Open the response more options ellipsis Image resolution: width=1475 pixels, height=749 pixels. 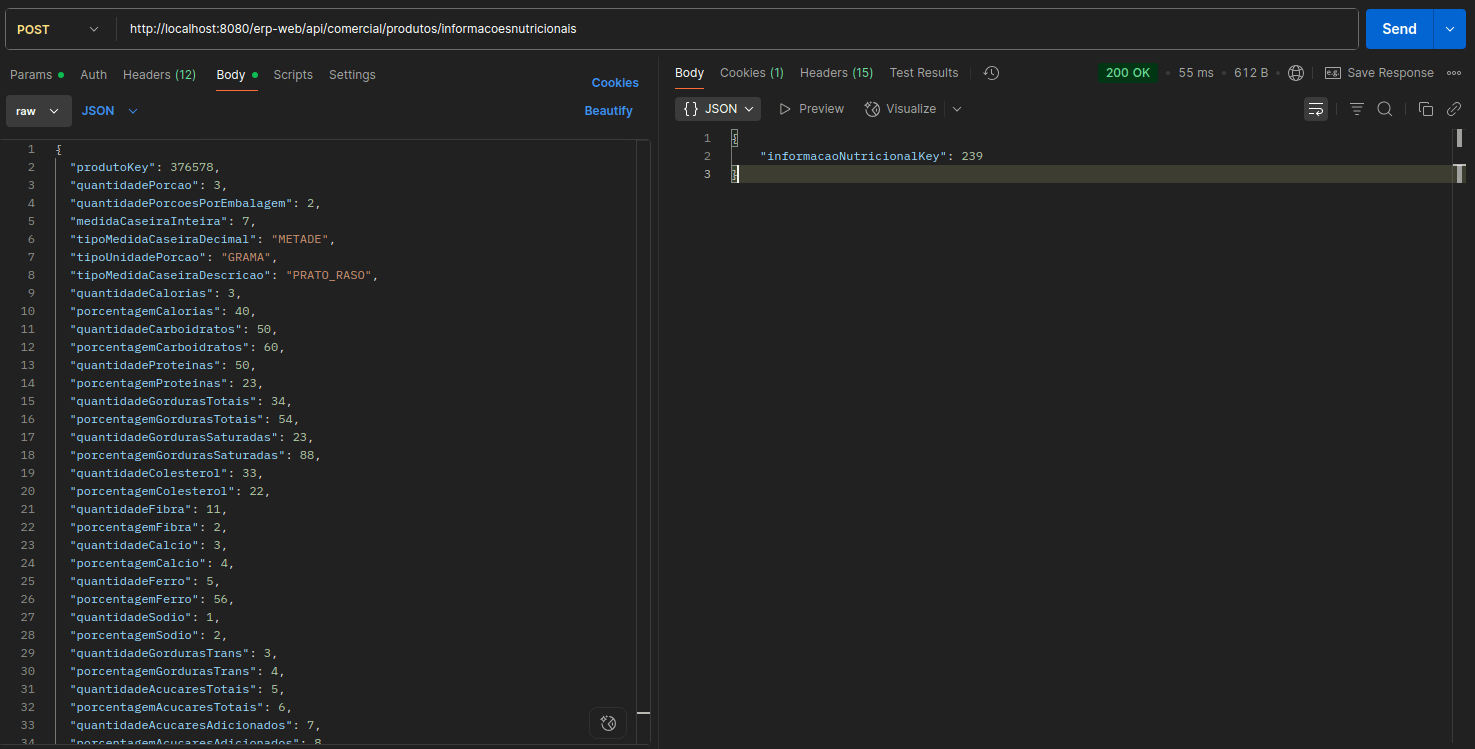(1454, 73)
